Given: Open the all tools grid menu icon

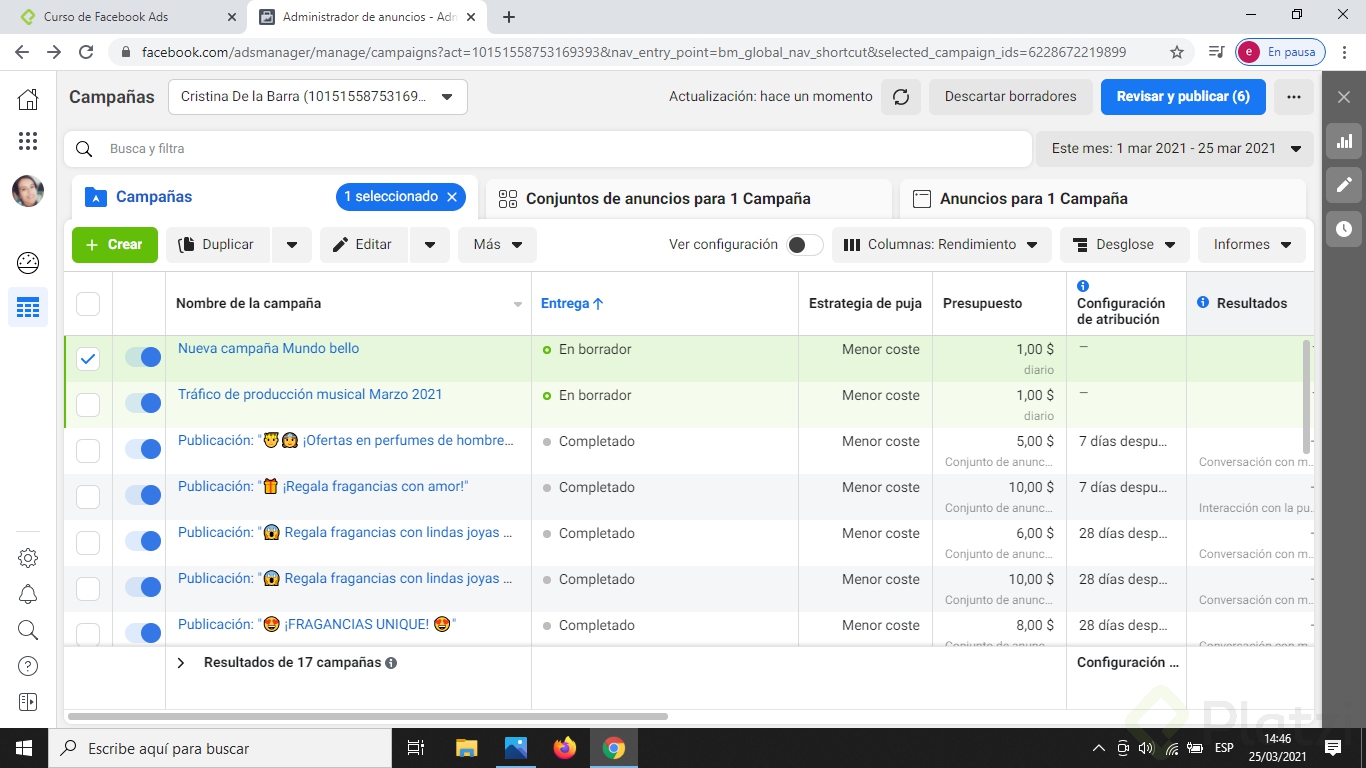Looking at the screenshot, I should pos(28,141).
